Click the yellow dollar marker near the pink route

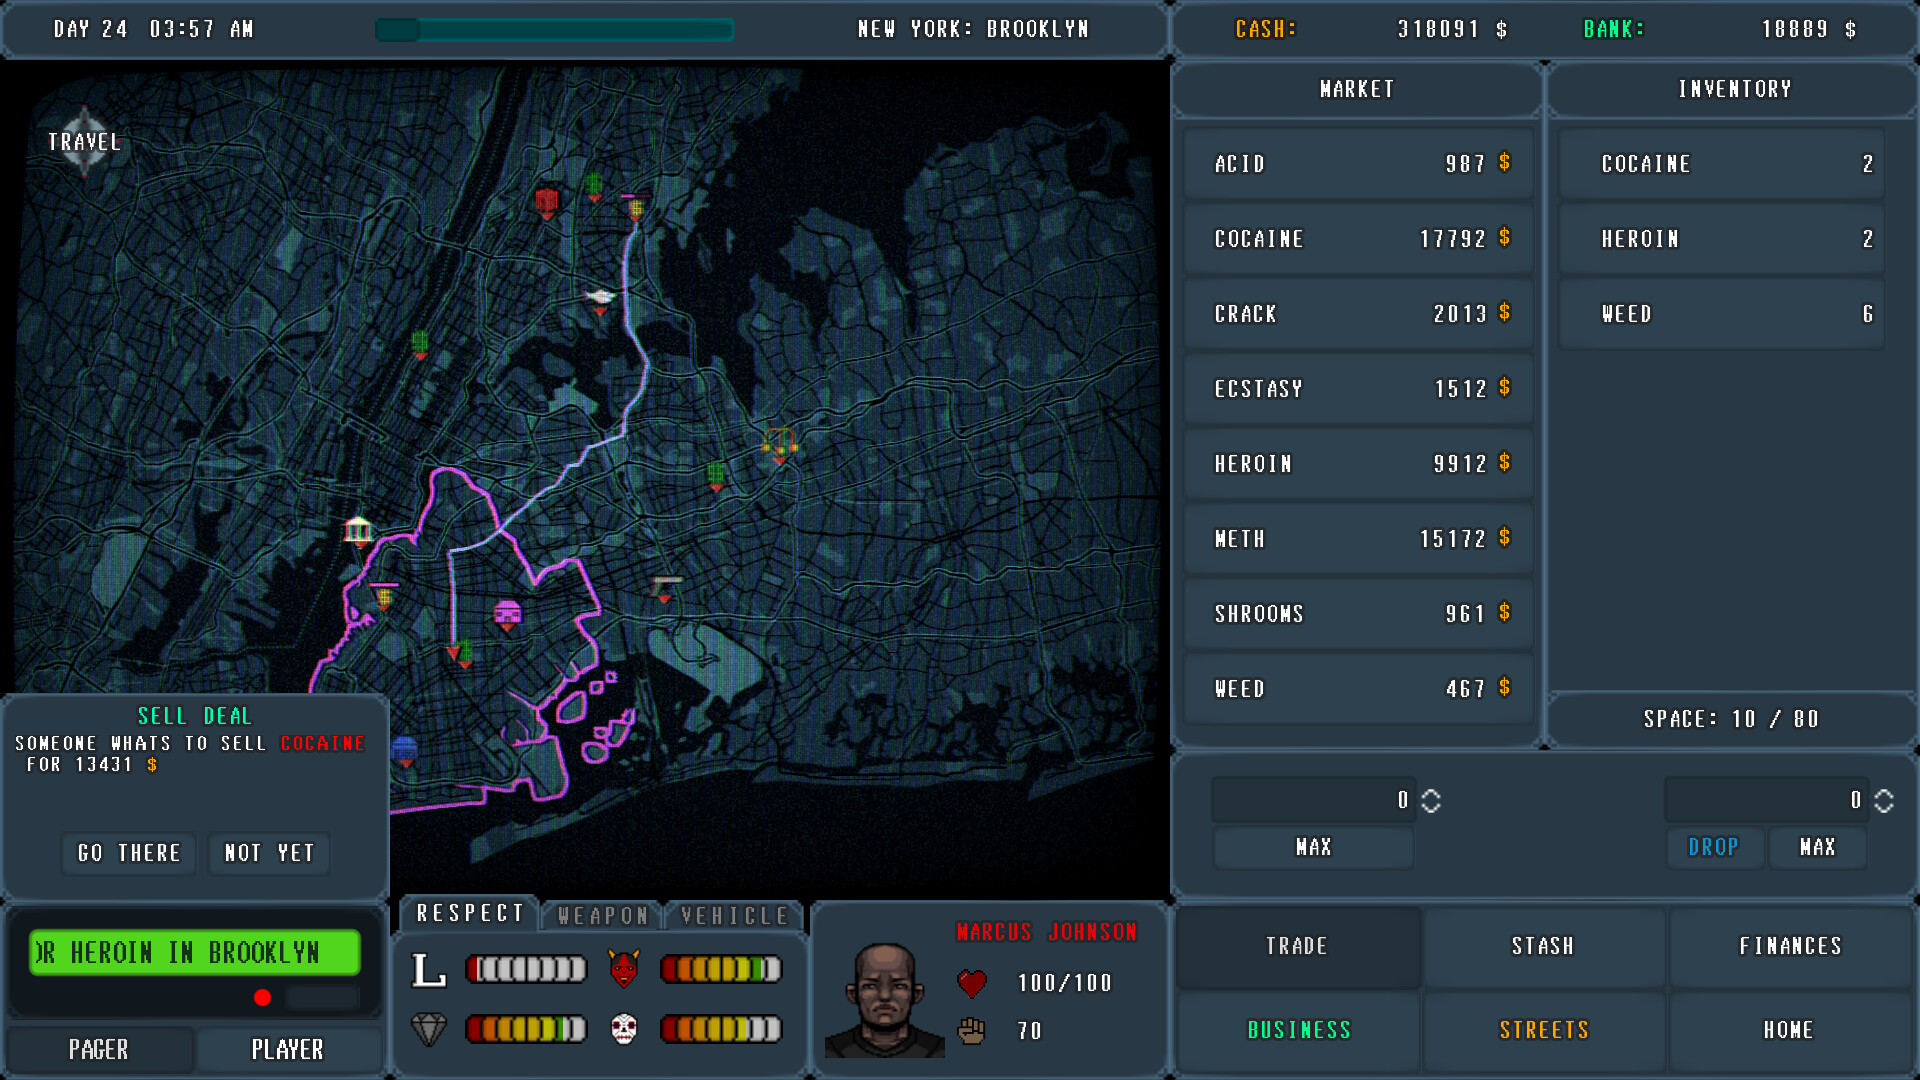(385, 597)
